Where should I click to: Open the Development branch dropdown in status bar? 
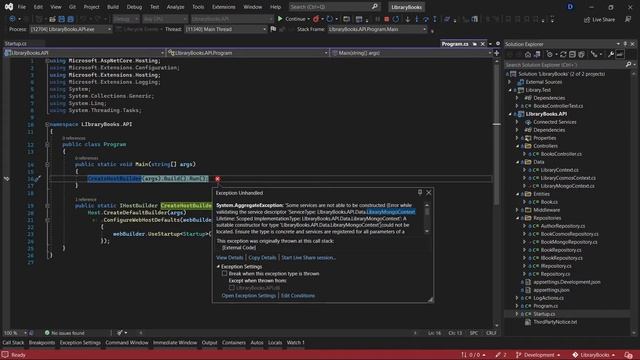(538, 355)
